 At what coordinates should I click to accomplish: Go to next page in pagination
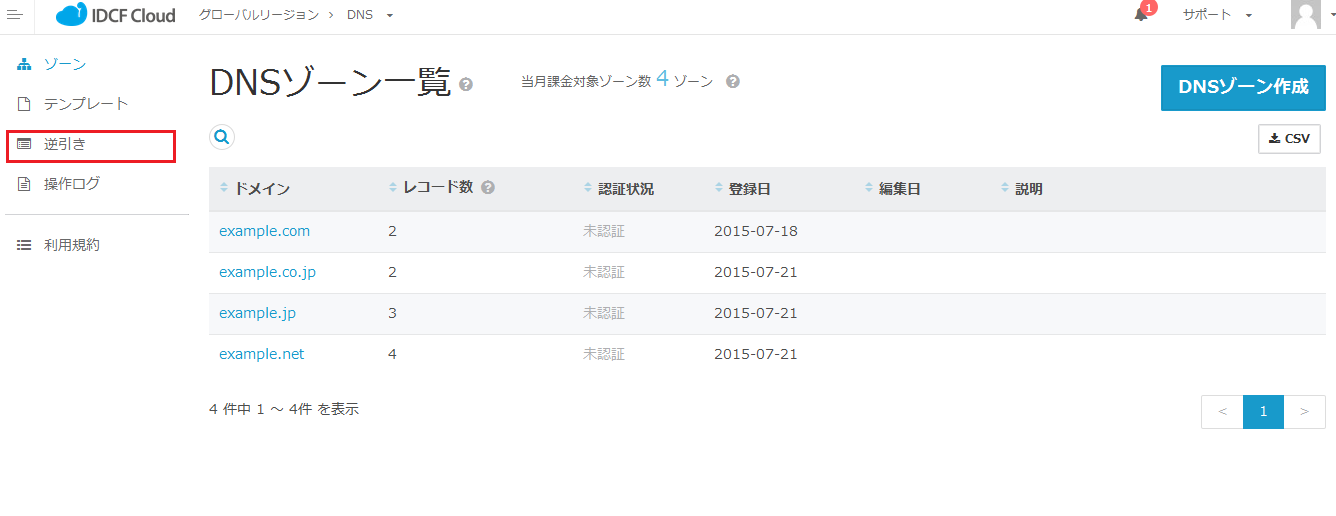click(x=1304, y=412)
